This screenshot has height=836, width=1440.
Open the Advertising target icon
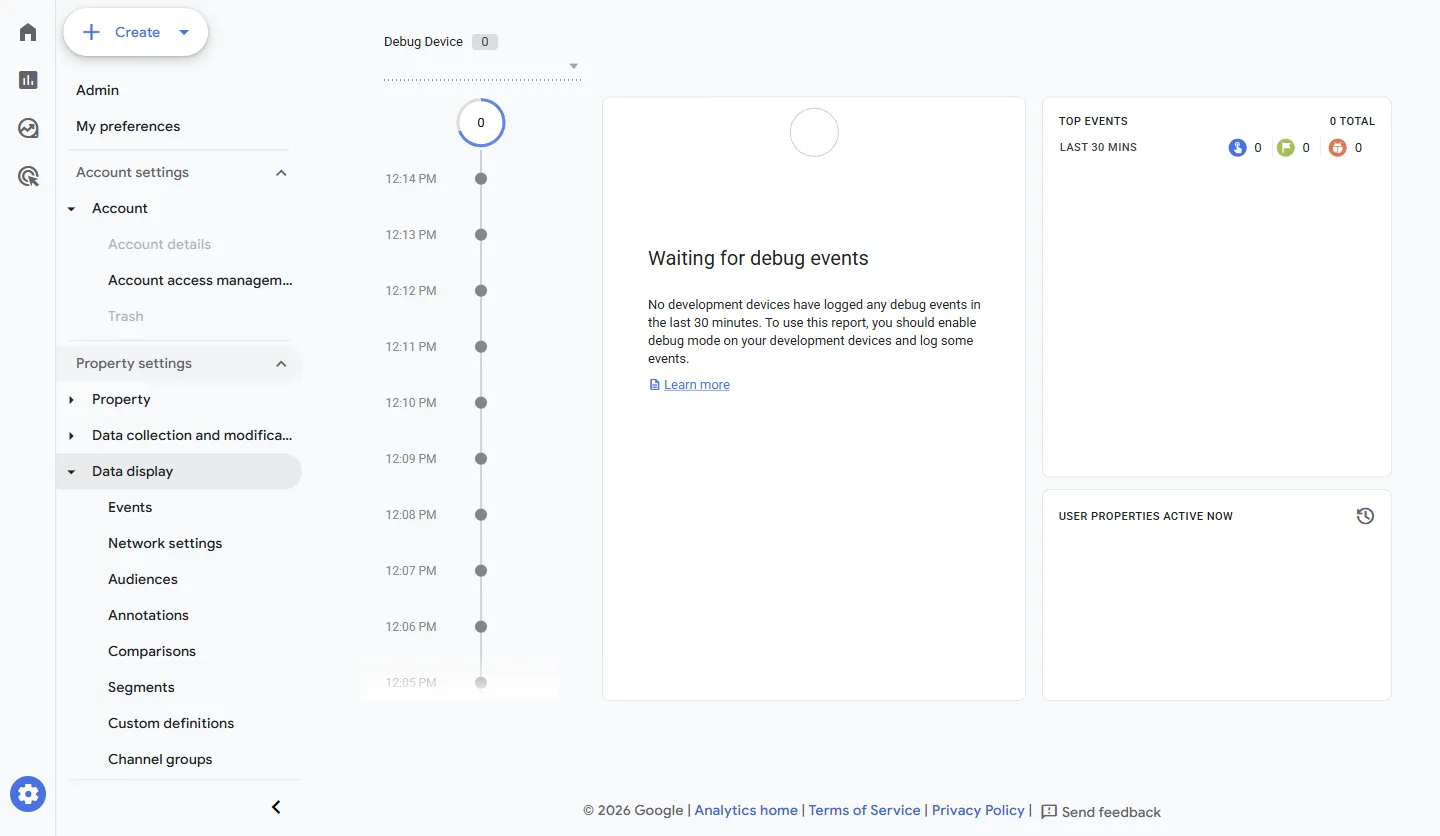28,177
